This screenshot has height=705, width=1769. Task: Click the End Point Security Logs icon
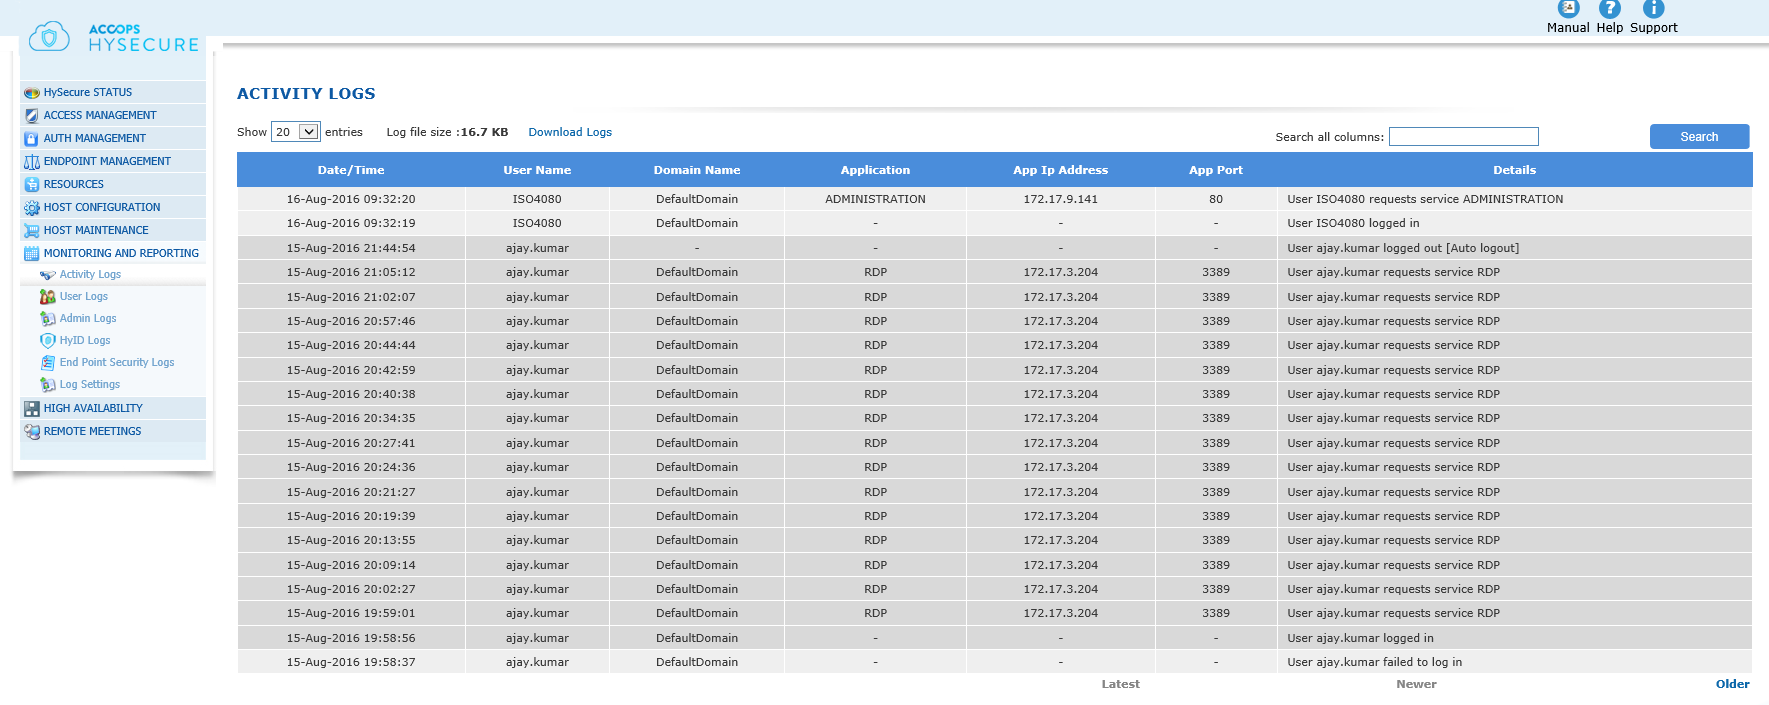[x=48, y=363]
